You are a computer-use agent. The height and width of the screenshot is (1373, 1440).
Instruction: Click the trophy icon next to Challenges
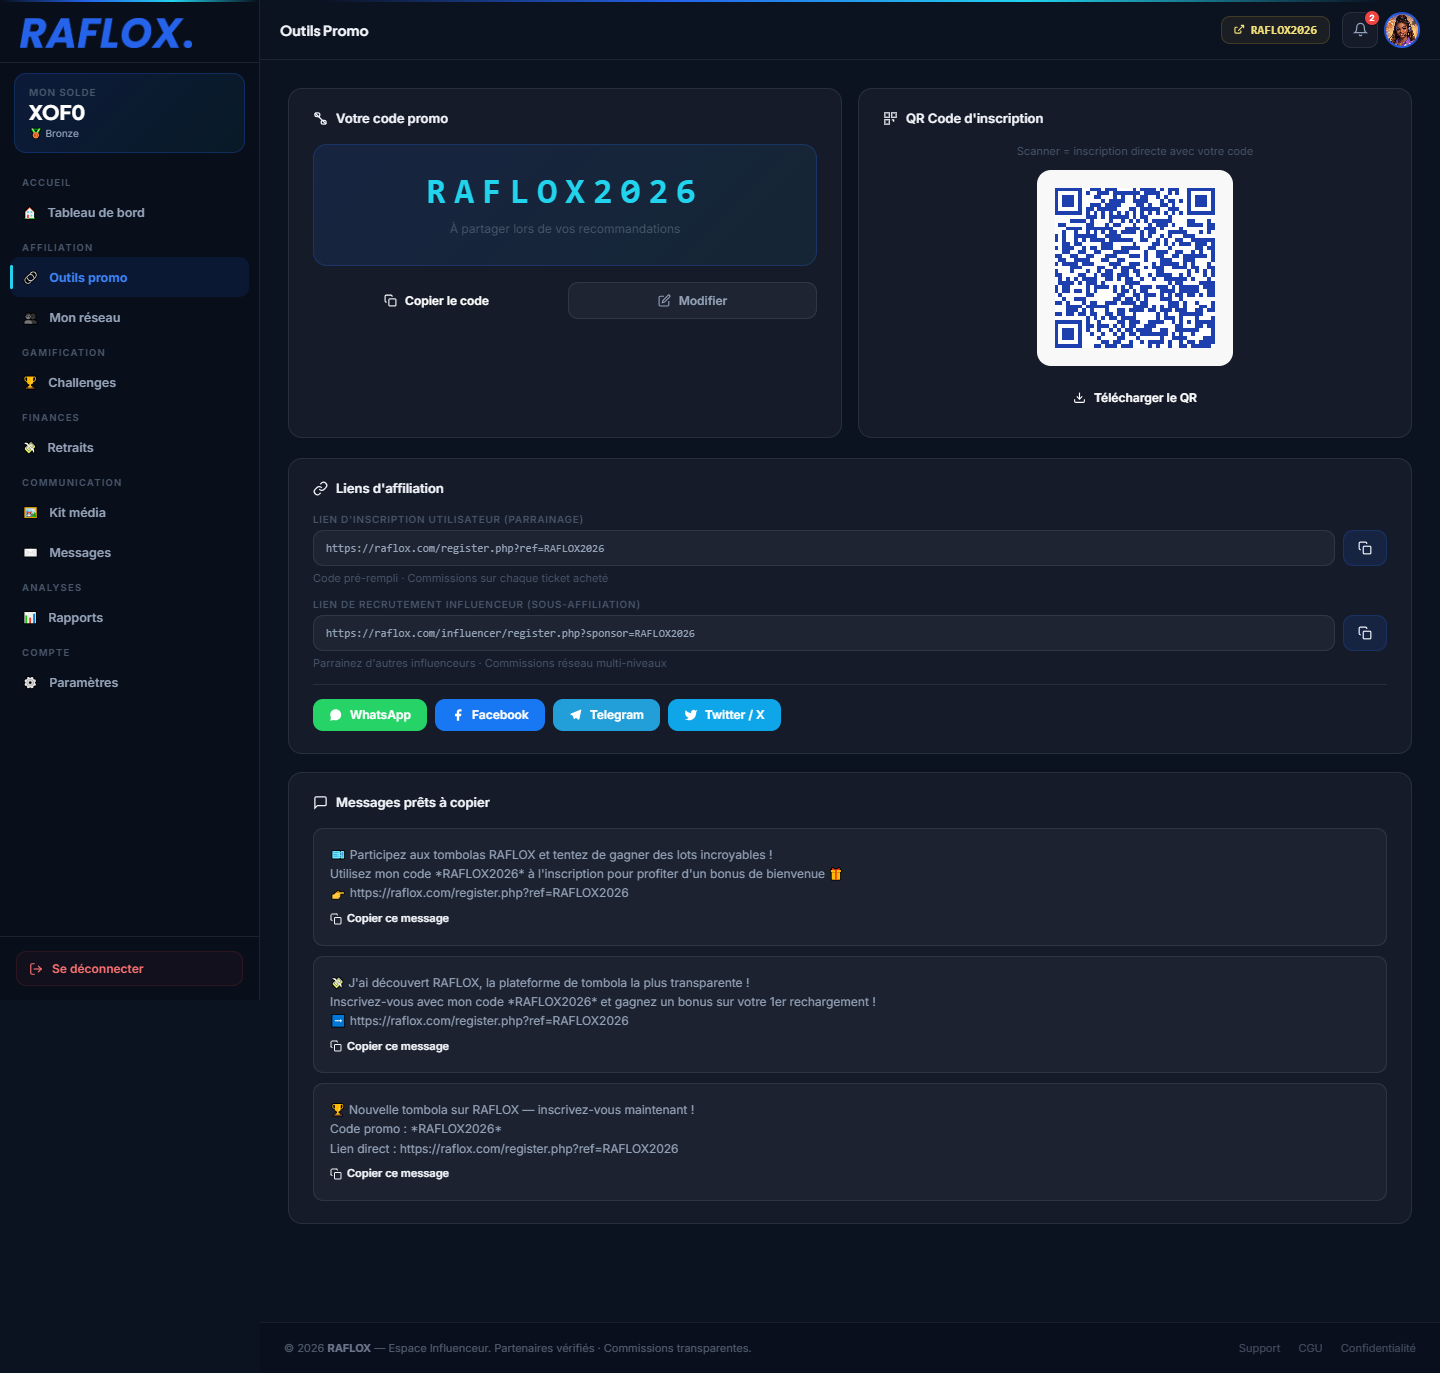(30, 383)
